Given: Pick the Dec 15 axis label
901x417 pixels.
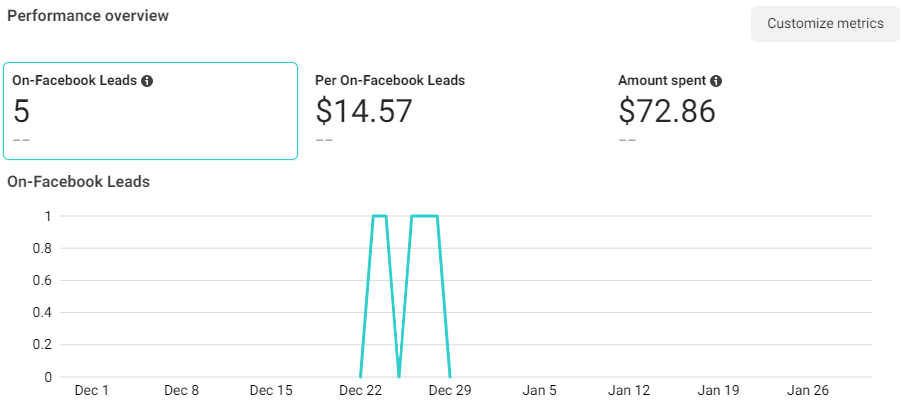Looking at the screenshot, I should coord(271,390).
